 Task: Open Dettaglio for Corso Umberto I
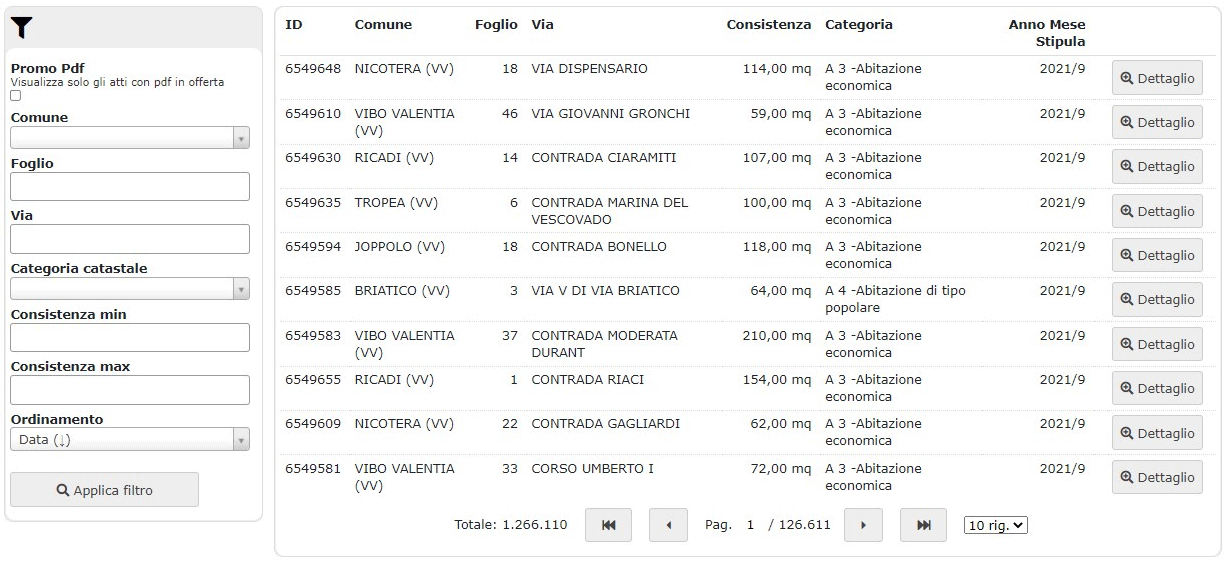[1157, 477]
